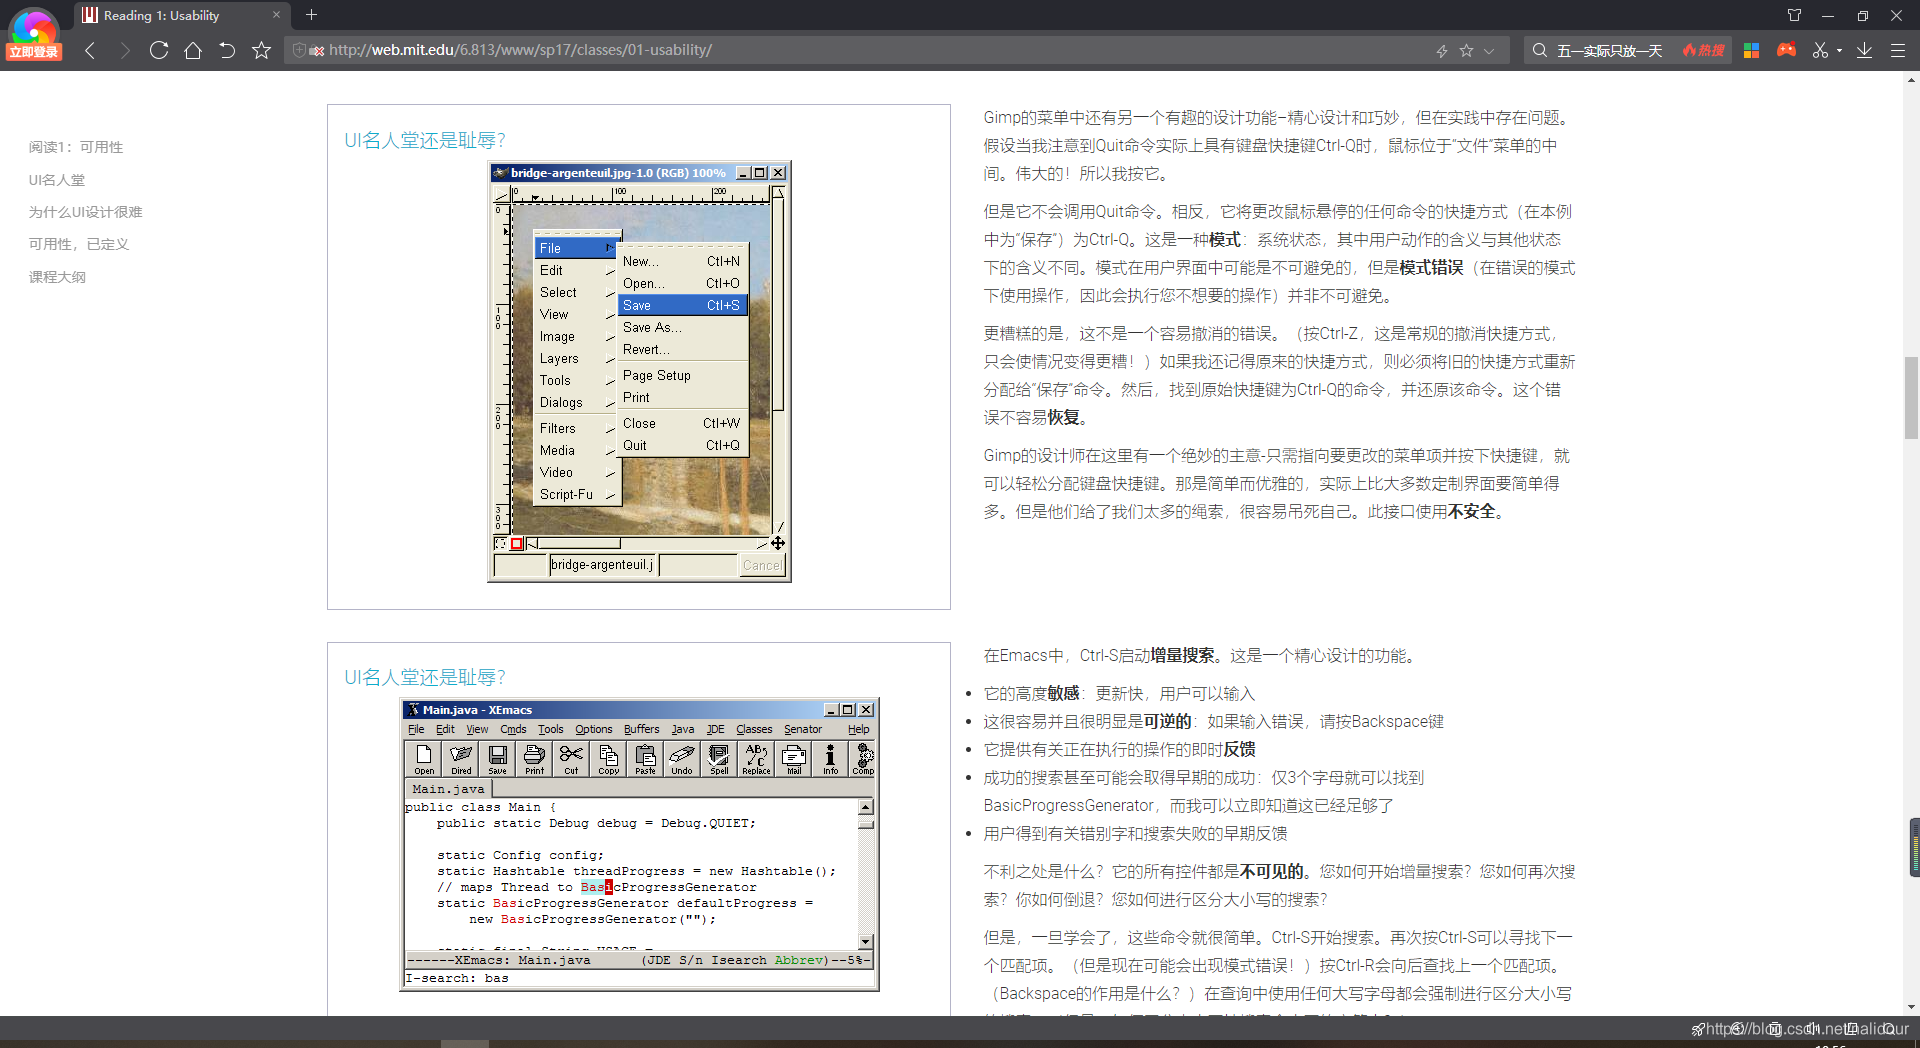Start the scissors screenshot tool

pos(1820,50)
